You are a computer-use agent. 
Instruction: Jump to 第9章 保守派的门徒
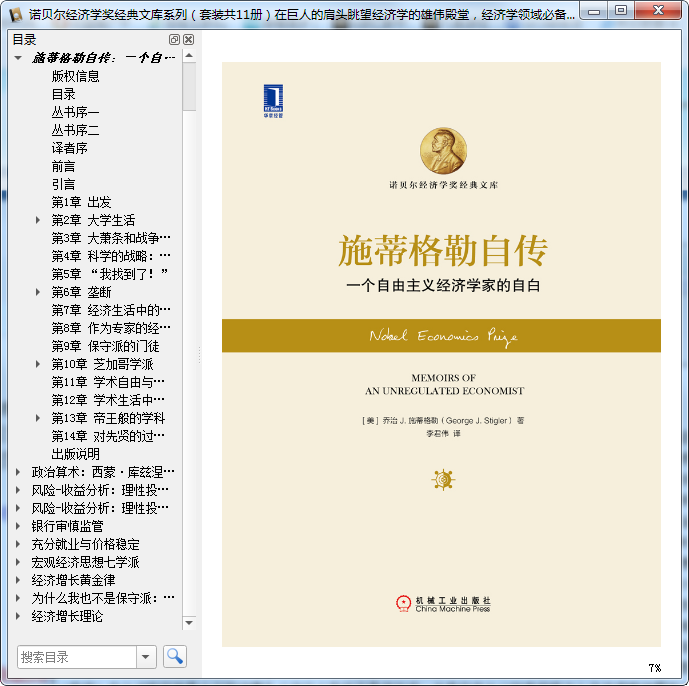[x=105, y=346]
